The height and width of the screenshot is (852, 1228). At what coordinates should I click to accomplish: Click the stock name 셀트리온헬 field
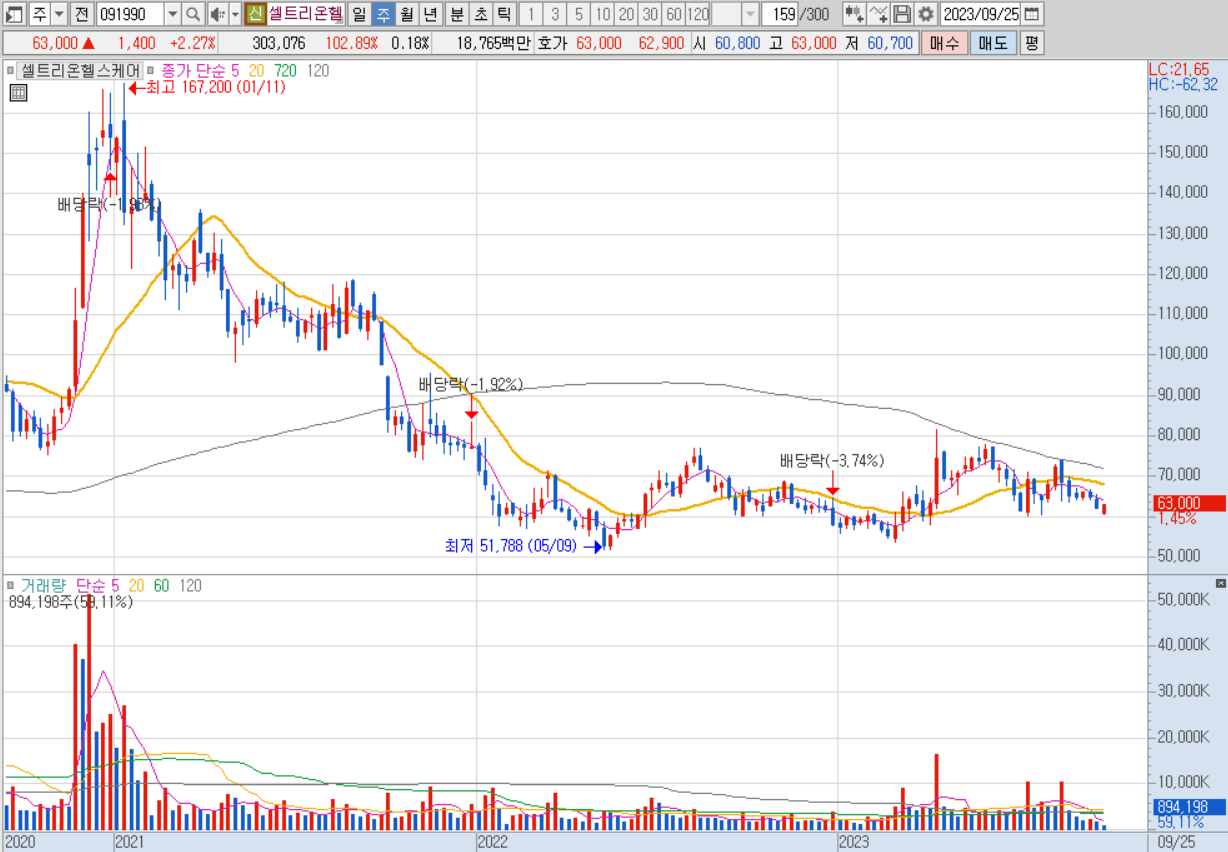pos(305,14)
